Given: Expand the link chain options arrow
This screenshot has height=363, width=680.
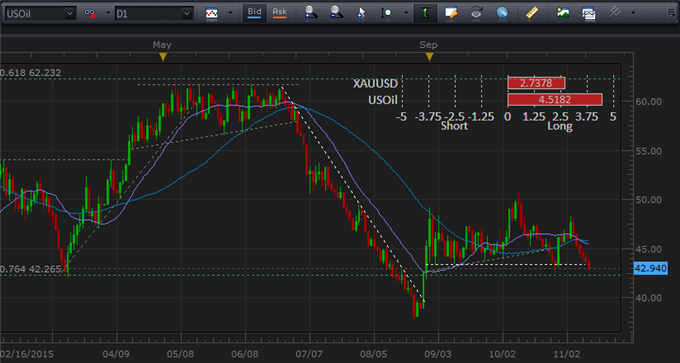Looking at the screenshot, I should 108,13.
